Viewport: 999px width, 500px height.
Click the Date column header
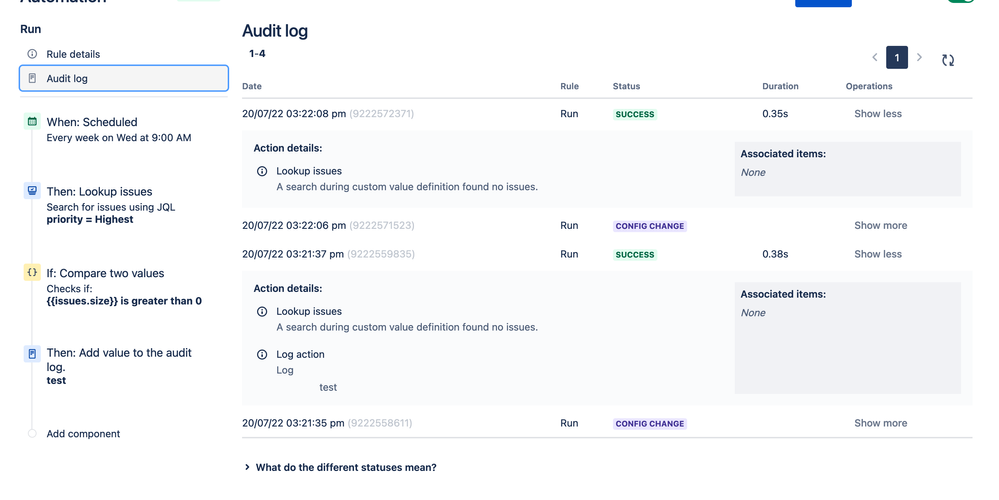coord(252,86)
